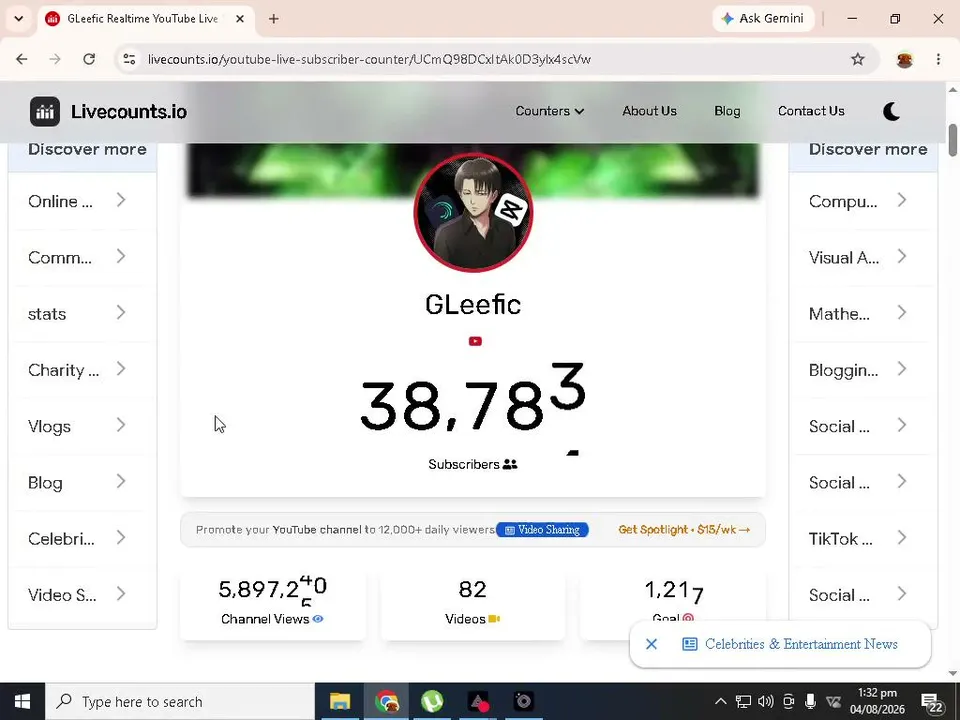Go back to previous page
Image resolution: width=960 pixels, height=720 pixels.
[22, 59]
